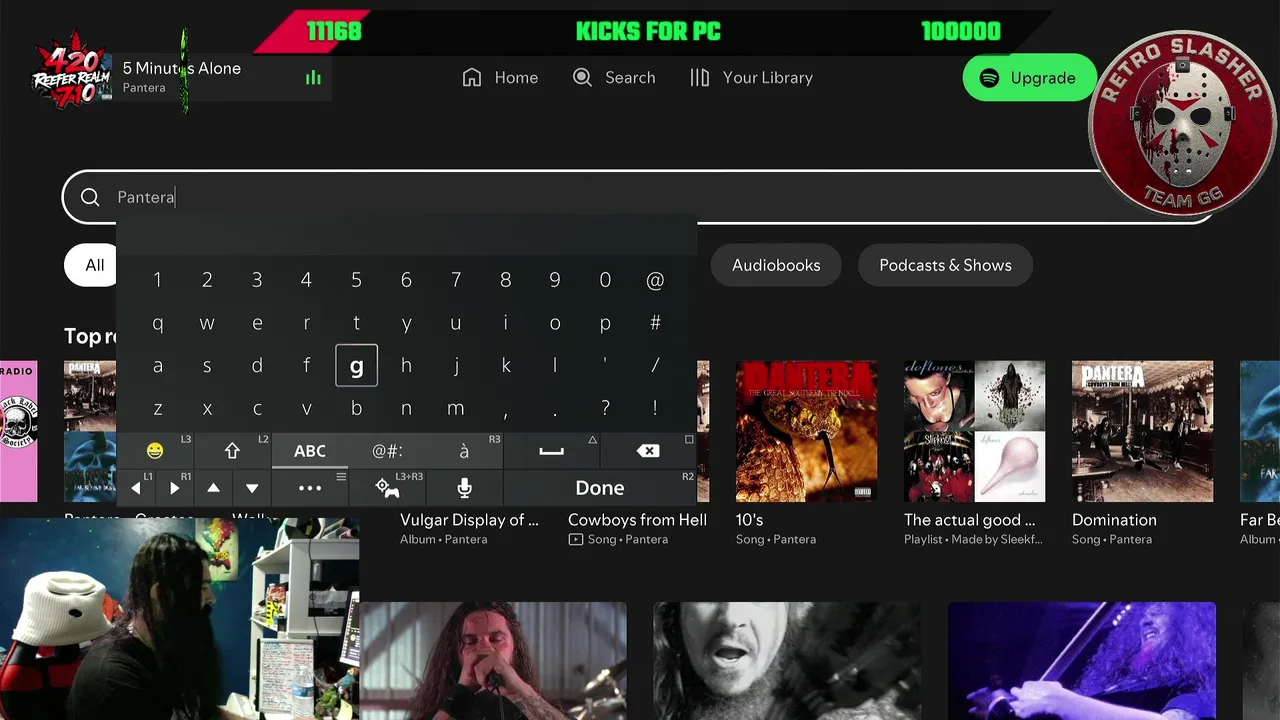Viewport: 1280px width, 720px height.
Task: Tap the letter a key
Action: tap(157, 366)
